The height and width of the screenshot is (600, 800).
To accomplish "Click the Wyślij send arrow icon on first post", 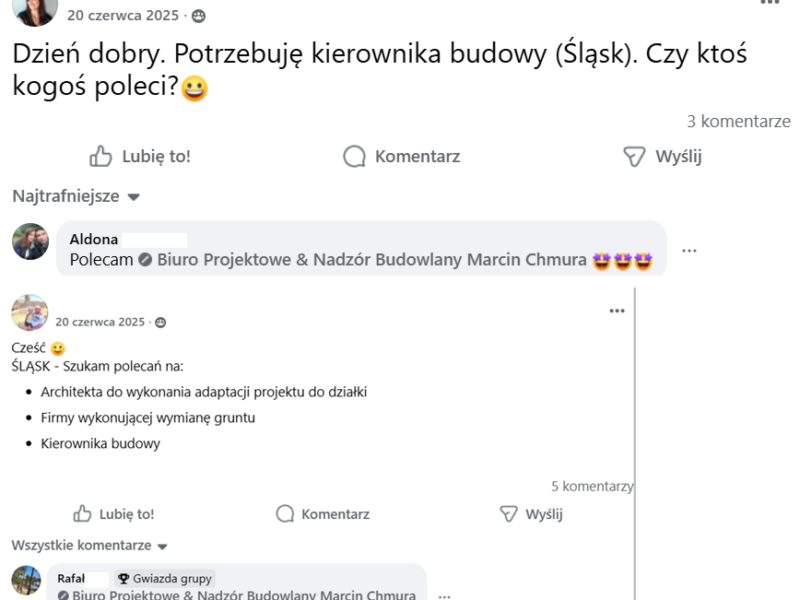I will click(x=633, y=156).
